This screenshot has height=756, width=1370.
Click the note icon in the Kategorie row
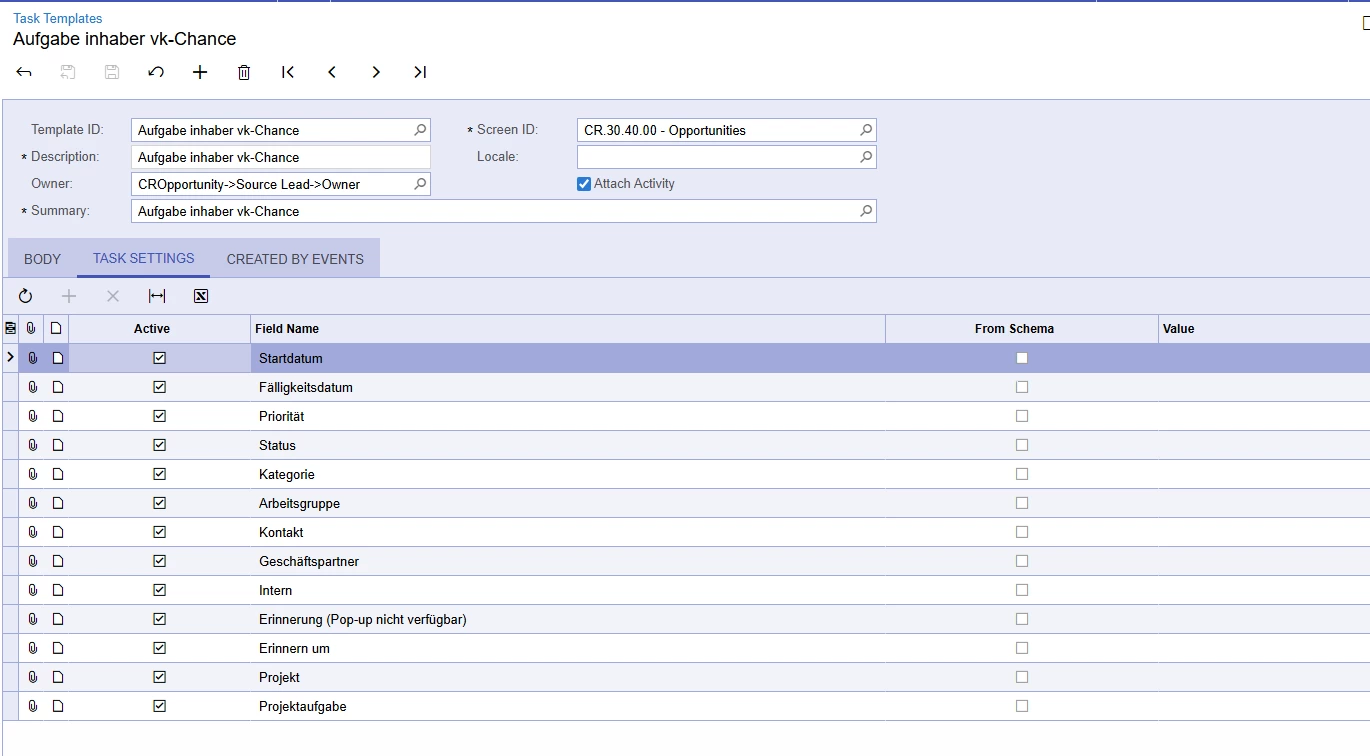tap(57, 474)
